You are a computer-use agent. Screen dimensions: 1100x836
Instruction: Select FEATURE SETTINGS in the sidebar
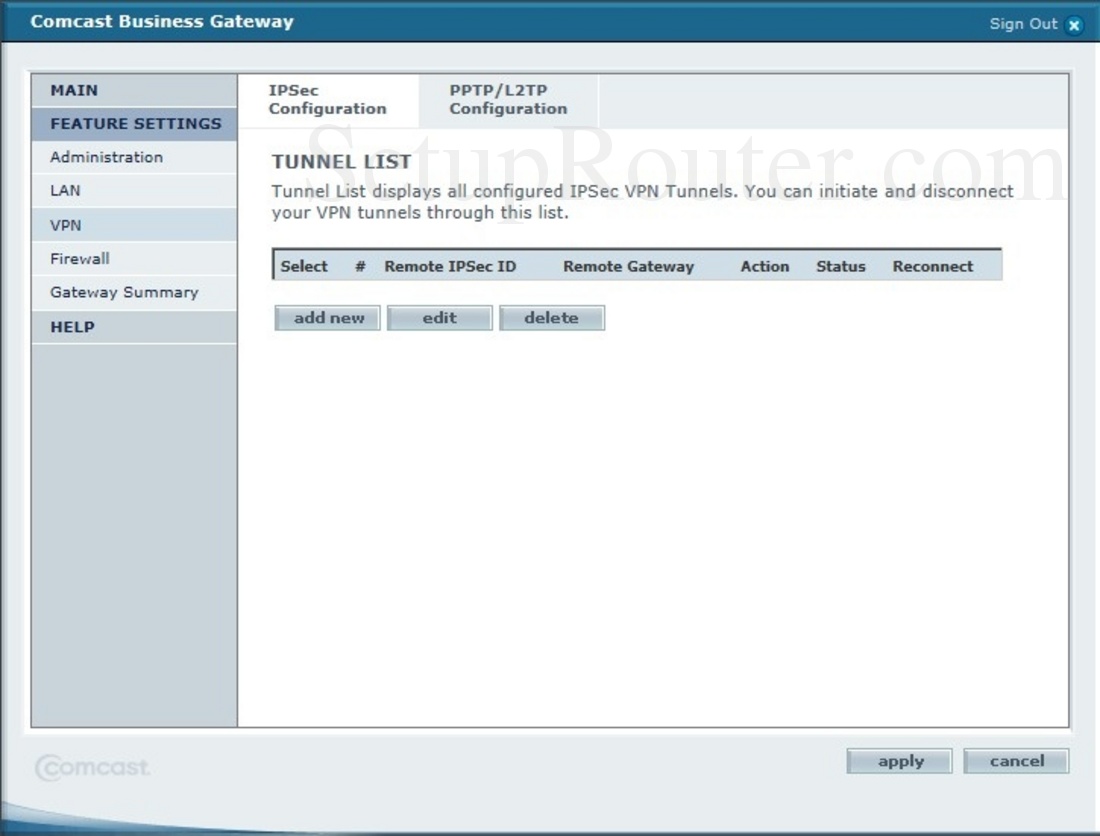coord(134,124)
